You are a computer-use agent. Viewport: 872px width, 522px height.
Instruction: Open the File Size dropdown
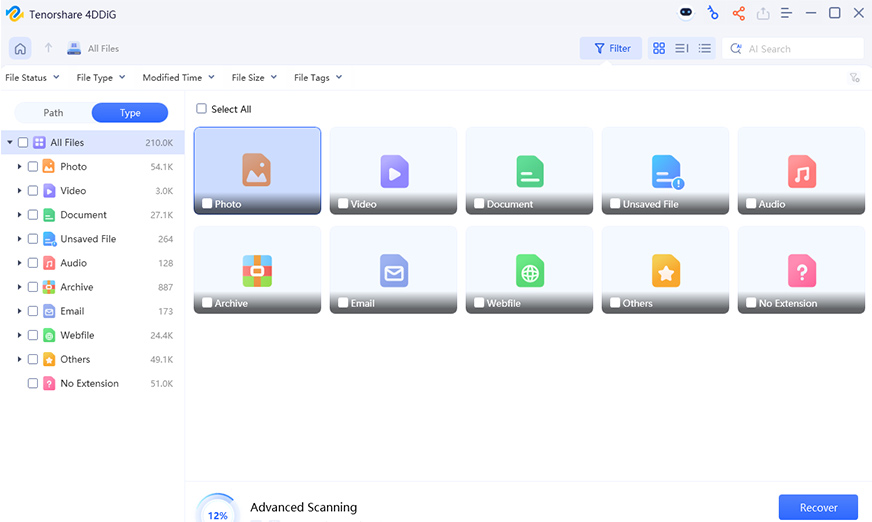[254, 77]
